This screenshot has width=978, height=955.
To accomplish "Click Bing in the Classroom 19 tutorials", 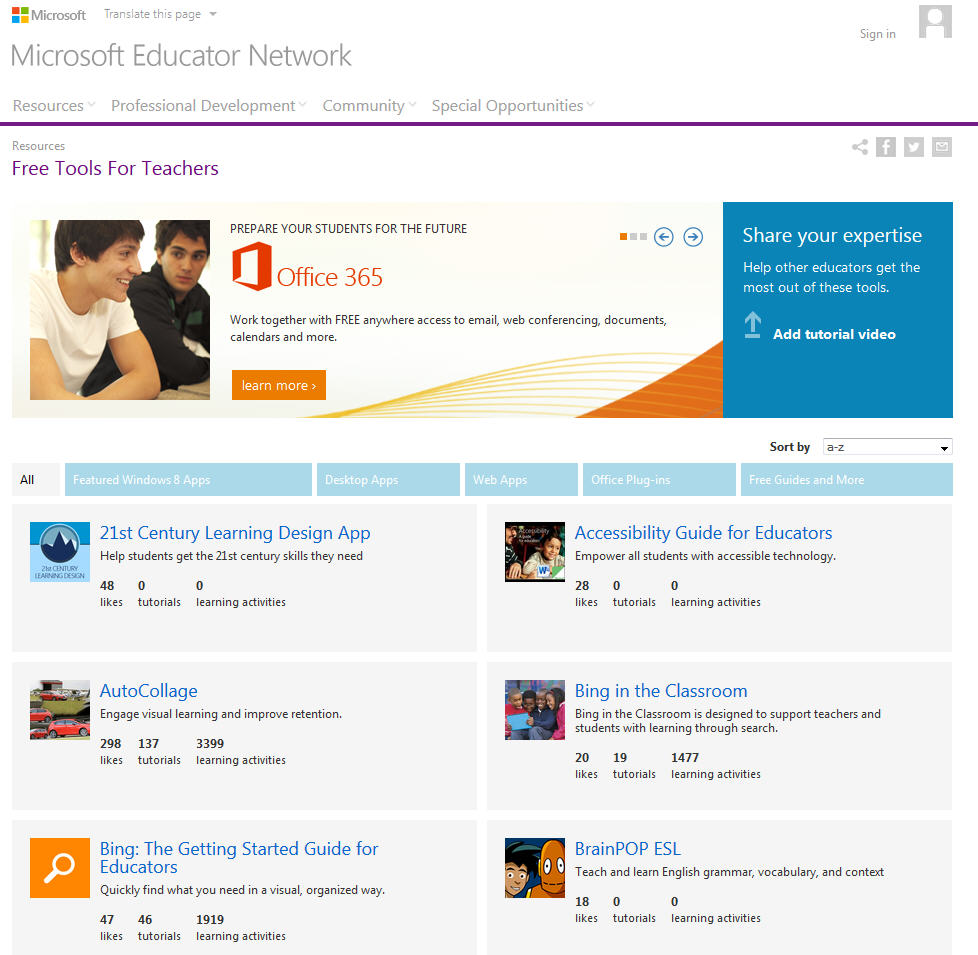I will point(620,757).
